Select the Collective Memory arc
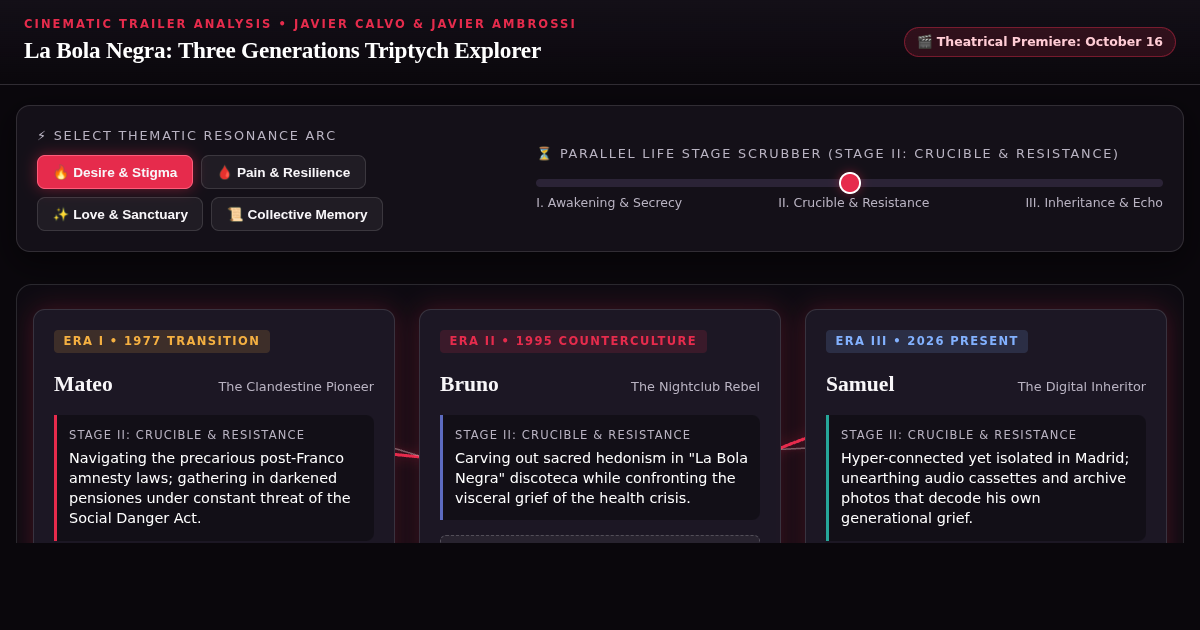 [x=297, y=214]
